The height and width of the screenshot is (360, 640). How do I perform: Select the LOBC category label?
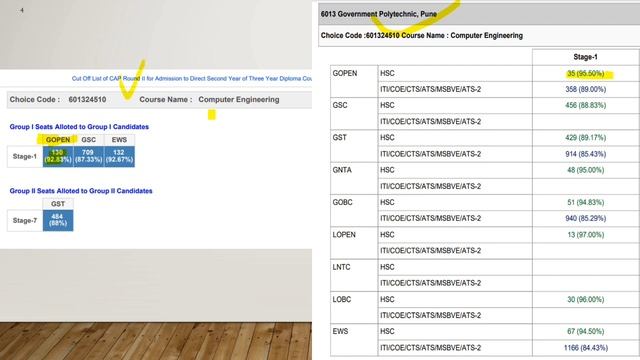342,299
